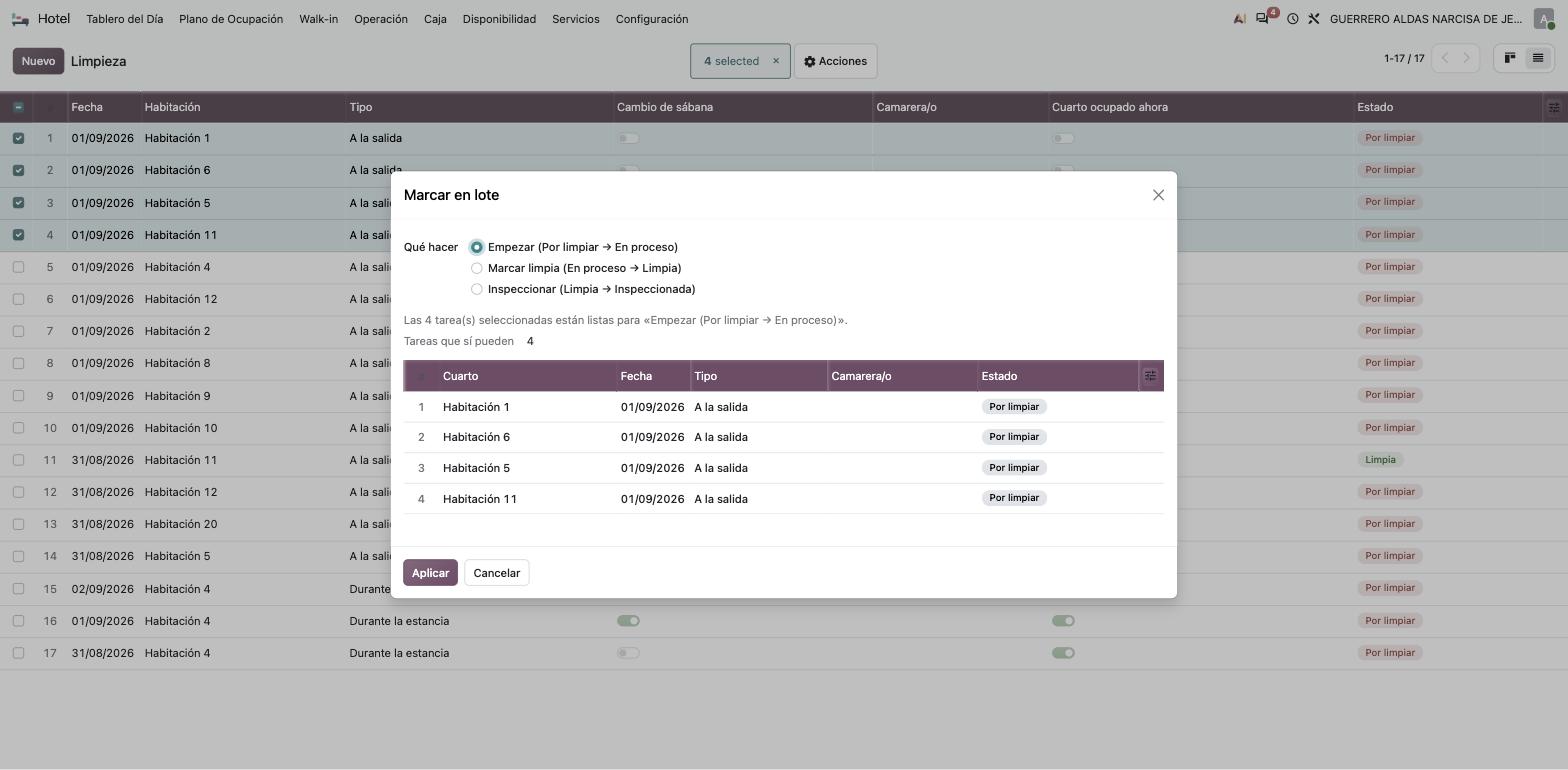Viewport: 1568px width, 770px height.
Task: Select Marcar limpia (En proceso → Limpia) option
Action: pos(477,268)
